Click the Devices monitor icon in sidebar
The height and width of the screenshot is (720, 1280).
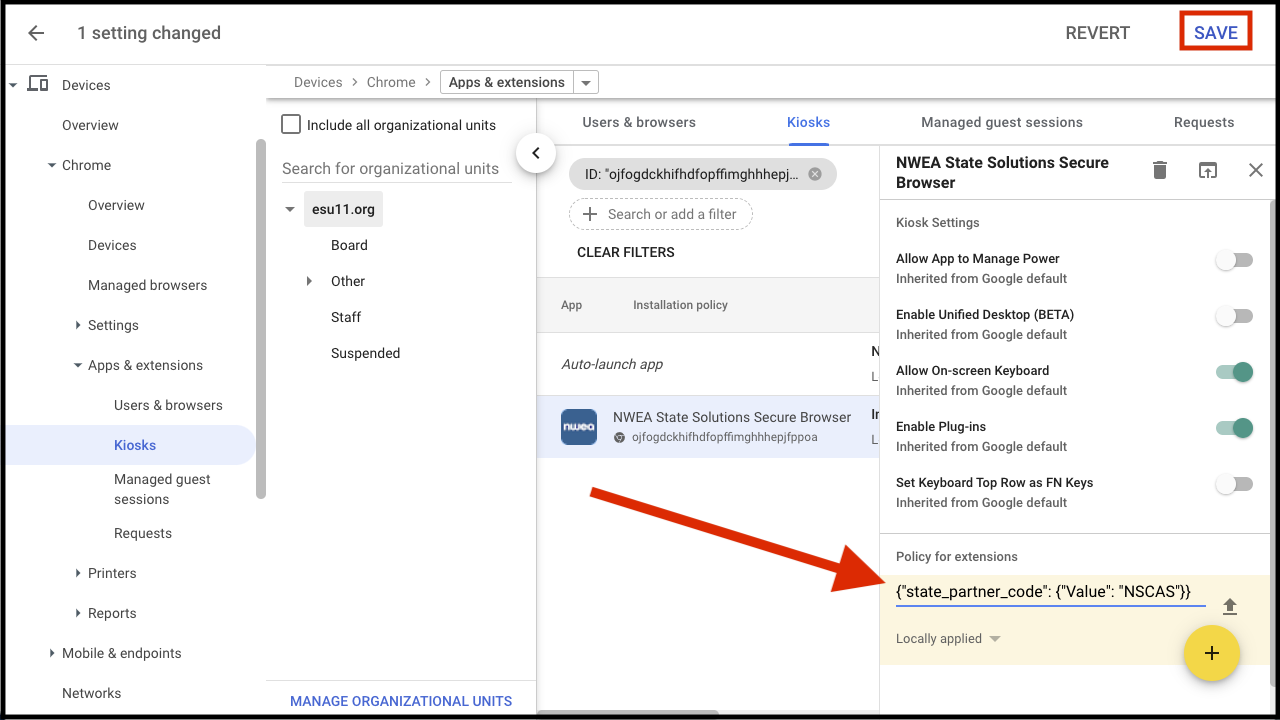click(x=38, y=84)
